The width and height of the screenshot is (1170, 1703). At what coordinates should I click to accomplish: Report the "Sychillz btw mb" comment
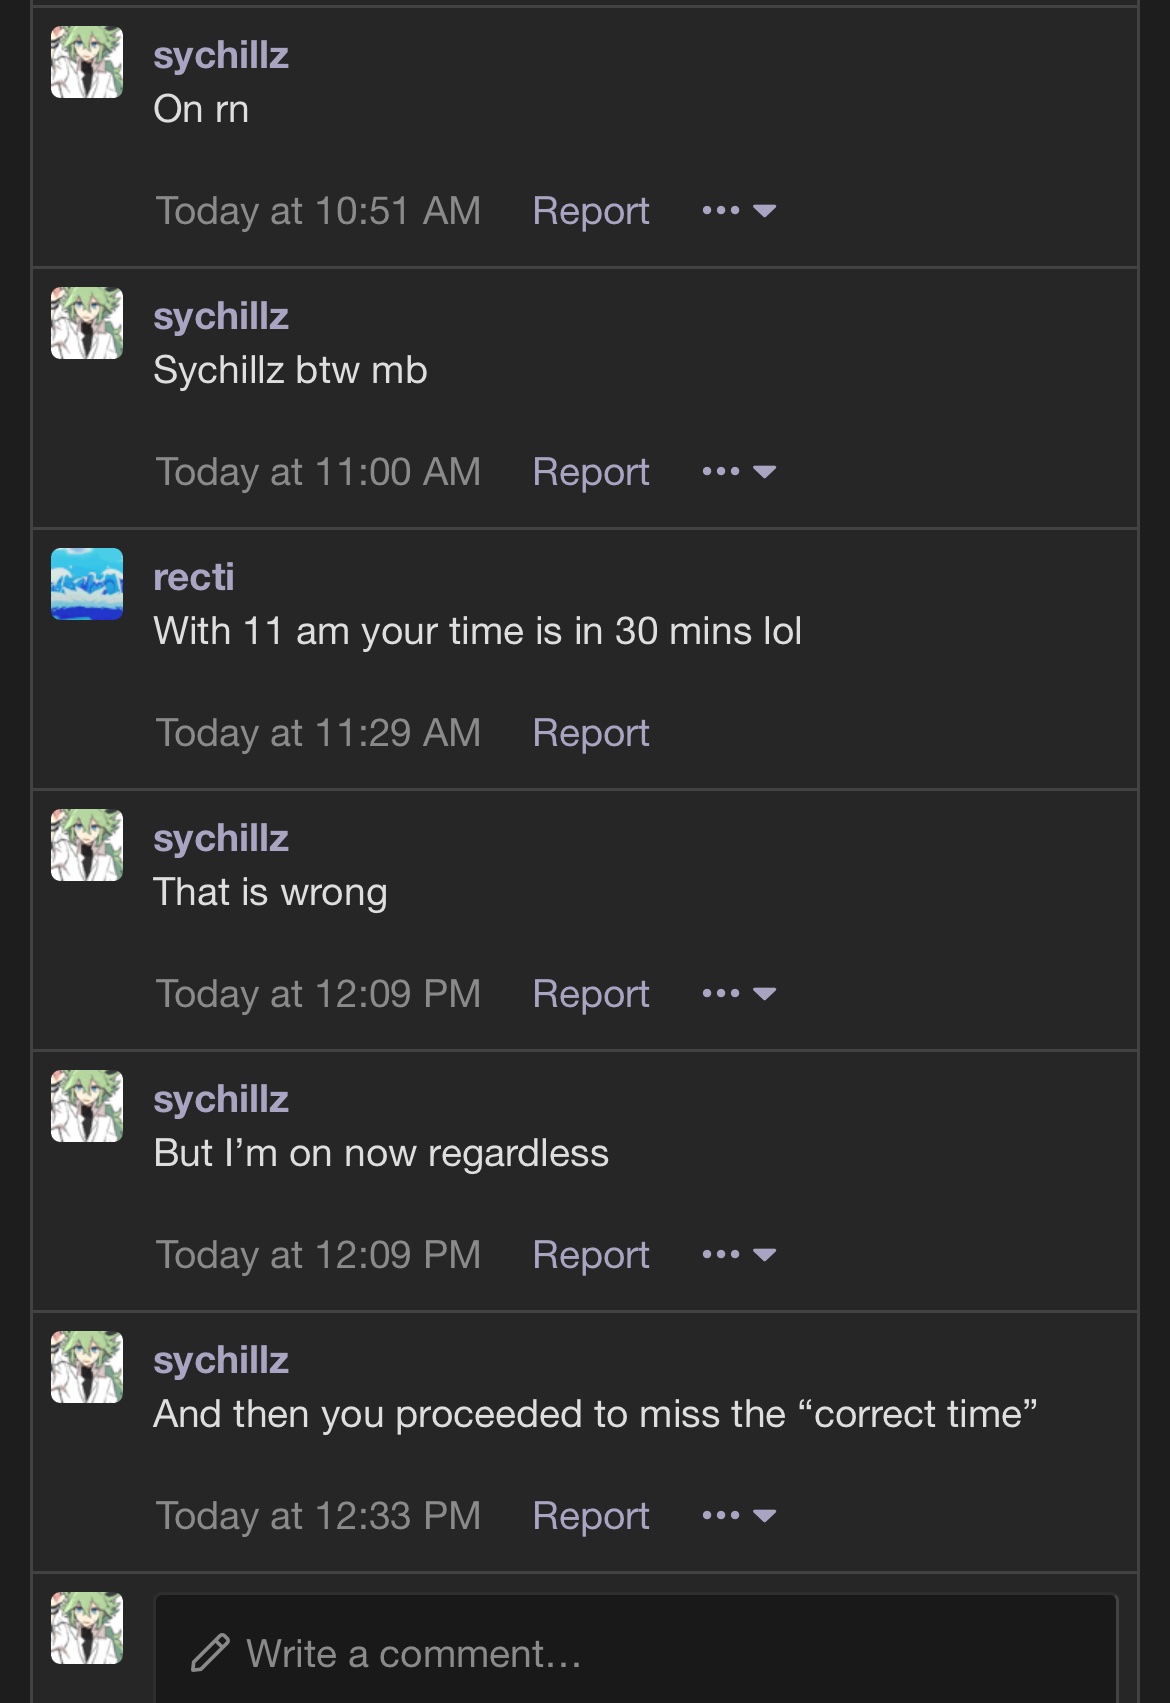click(x=591, y=472)
